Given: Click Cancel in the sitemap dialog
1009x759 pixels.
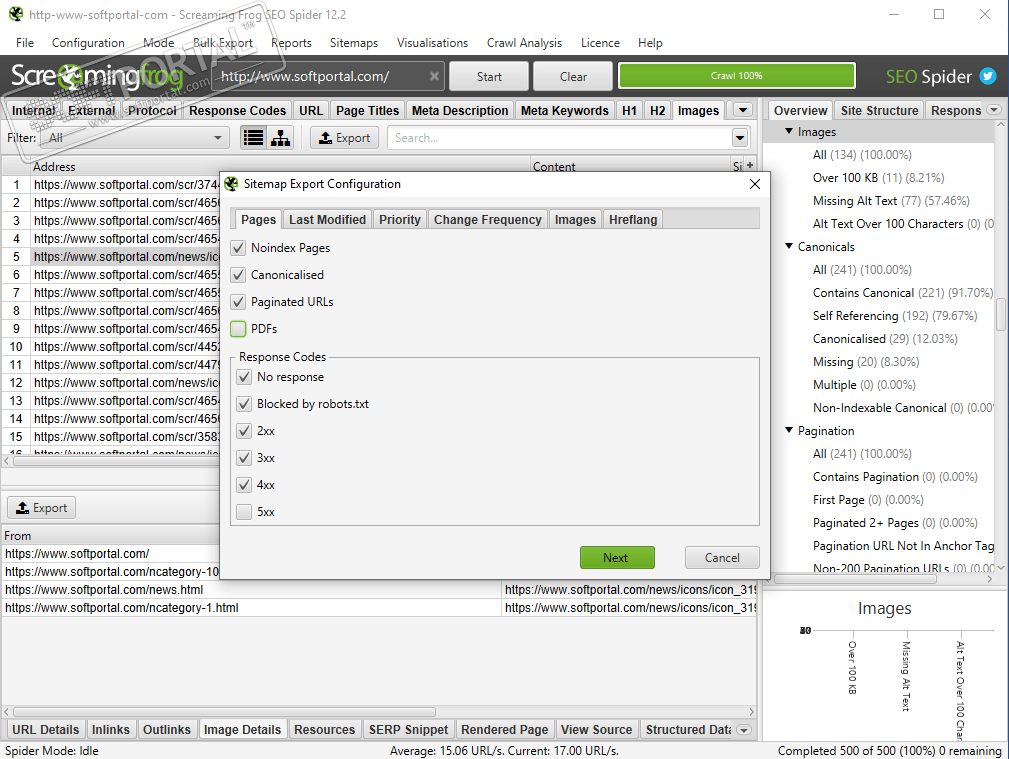Looking at the screenshot, I should (722, 558).
